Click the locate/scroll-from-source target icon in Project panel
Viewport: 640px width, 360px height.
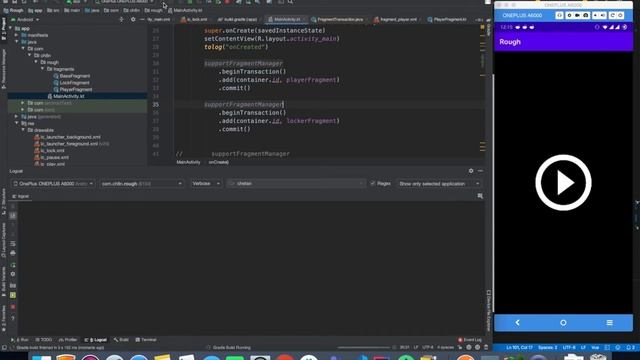pos(121,19)
